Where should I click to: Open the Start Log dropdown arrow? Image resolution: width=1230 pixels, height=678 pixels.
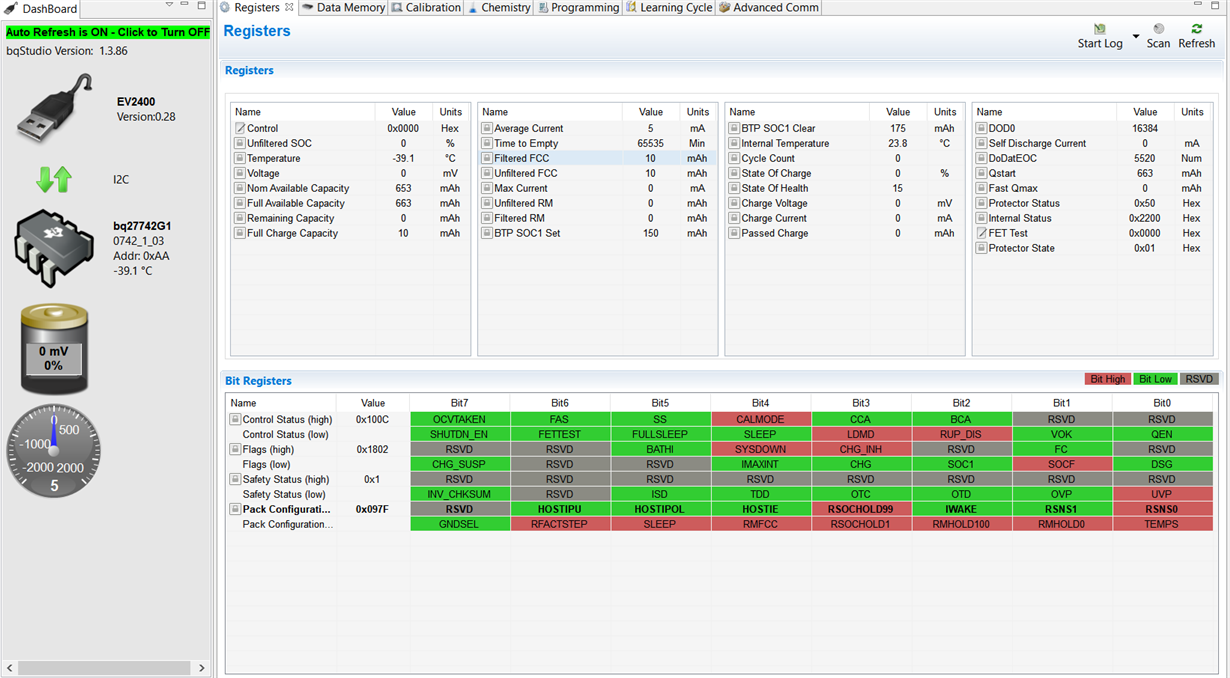coord(1136,37)
